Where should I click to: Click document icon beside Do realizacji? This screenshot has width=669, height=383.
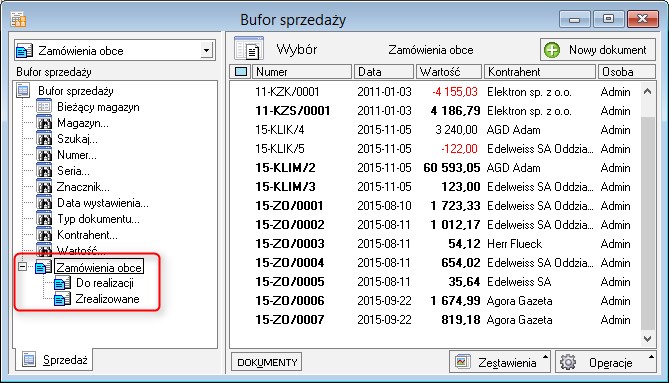pos(62,283)
